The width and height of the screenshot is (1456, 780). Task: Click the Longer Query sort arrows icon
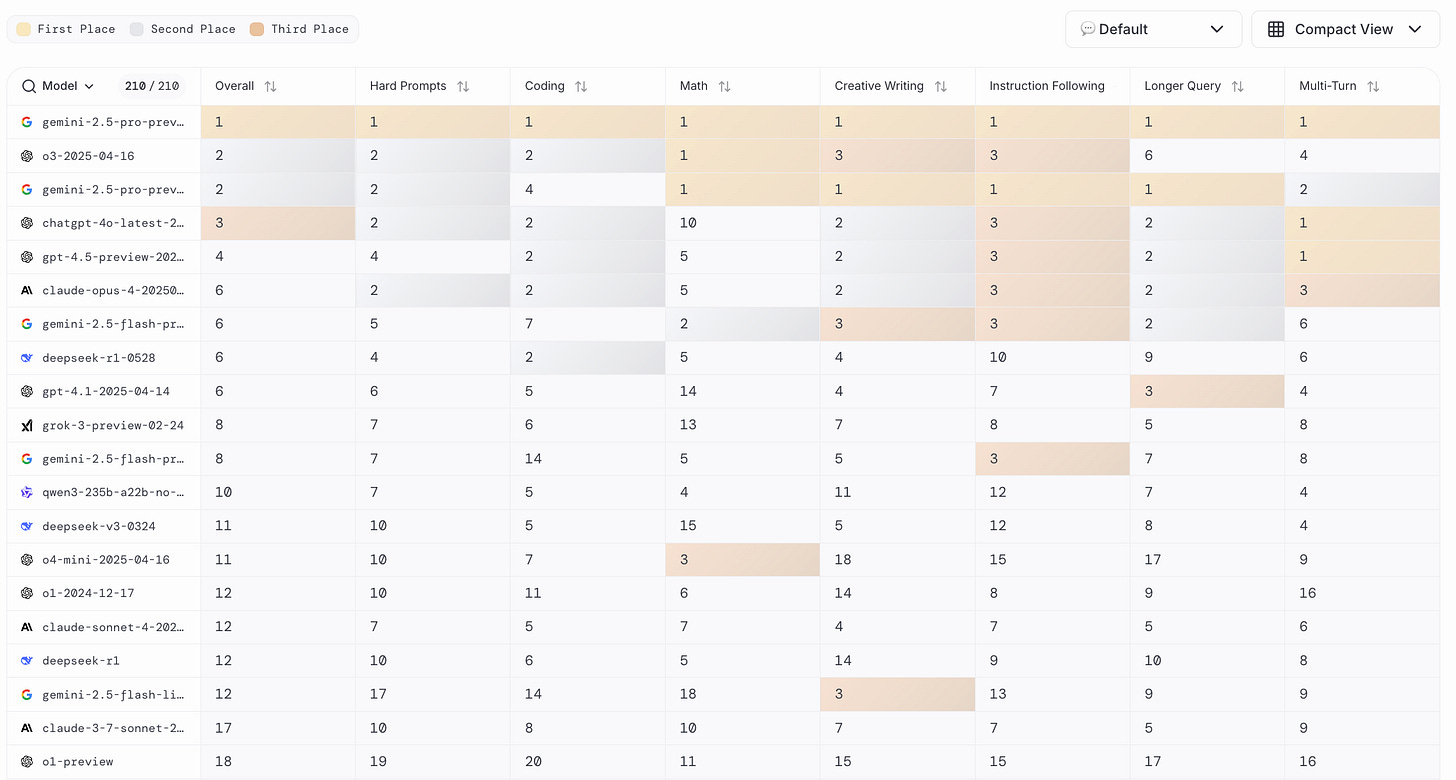[1237, 87]
